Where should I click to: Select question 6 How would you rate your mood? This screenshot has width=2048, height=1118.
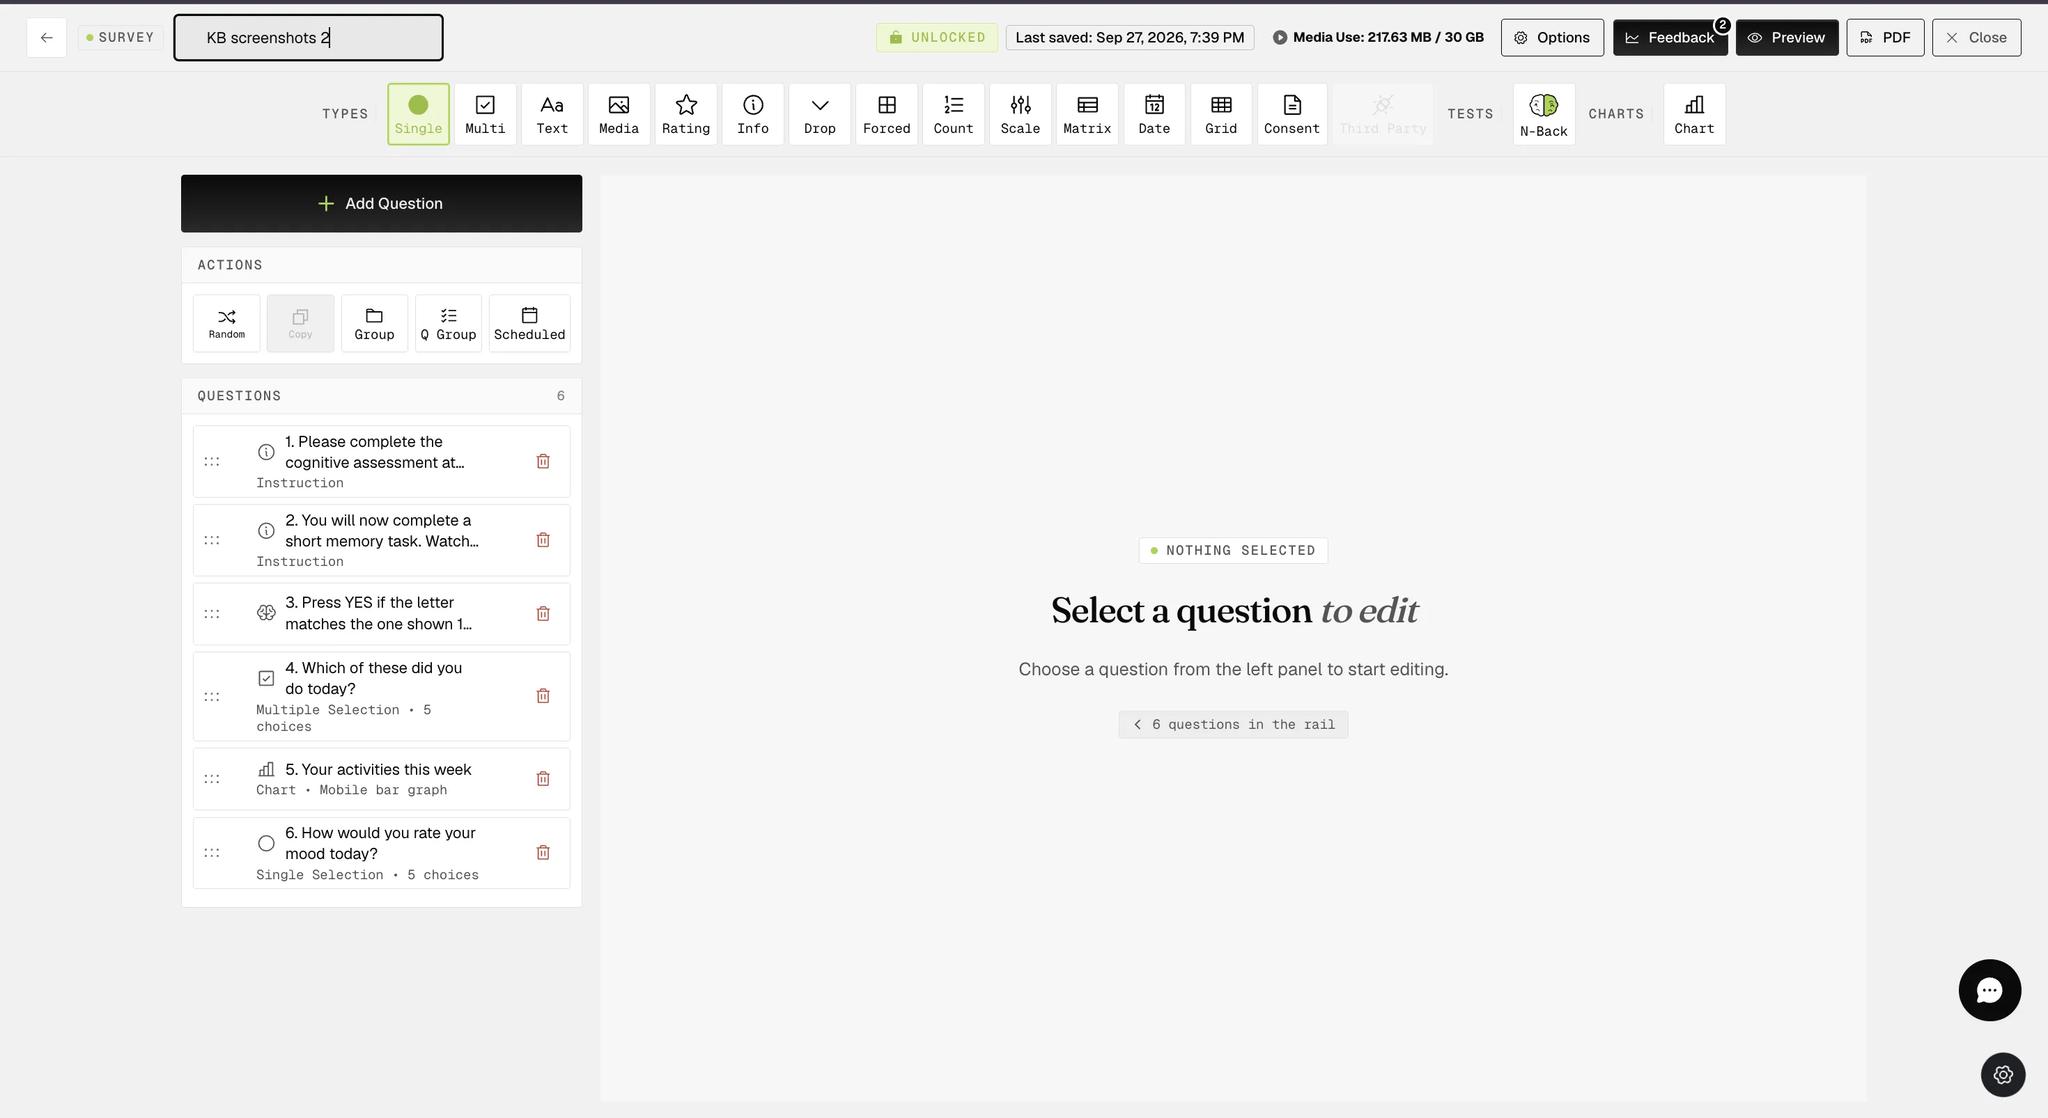[381, 853]
